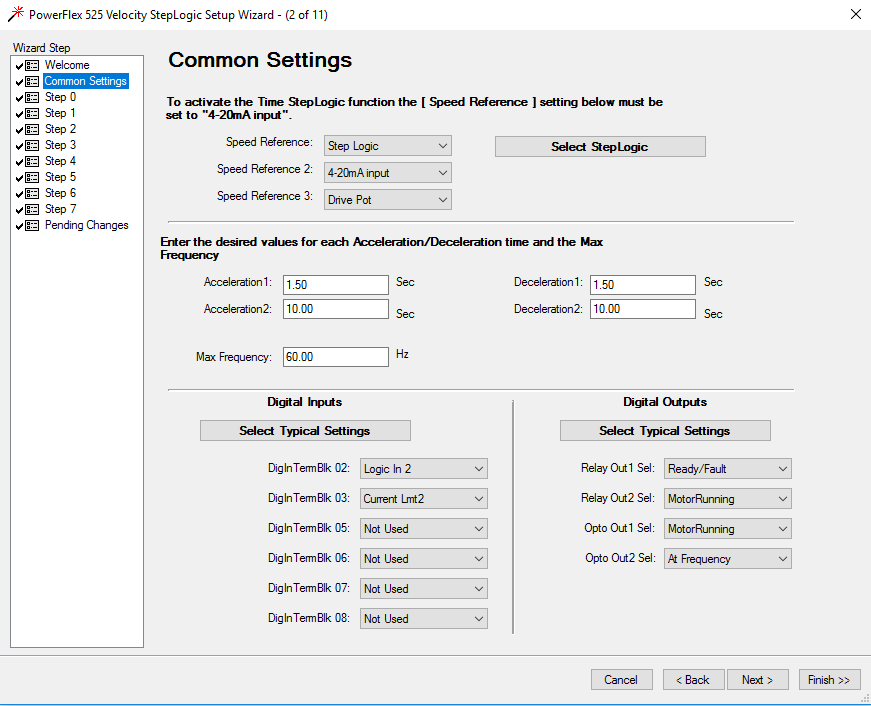Go back to the previous wizard page
This screenshot has height=706, width=871.
point(693,679)
